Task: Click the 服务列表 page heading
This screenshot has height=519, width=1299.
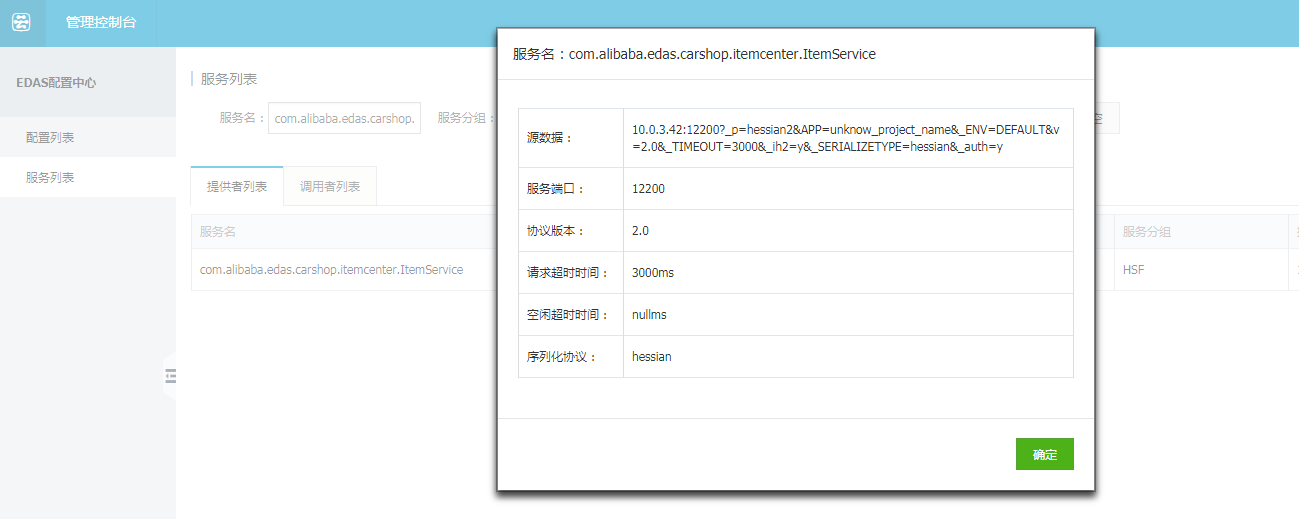Action: click(x=229, y=79)
